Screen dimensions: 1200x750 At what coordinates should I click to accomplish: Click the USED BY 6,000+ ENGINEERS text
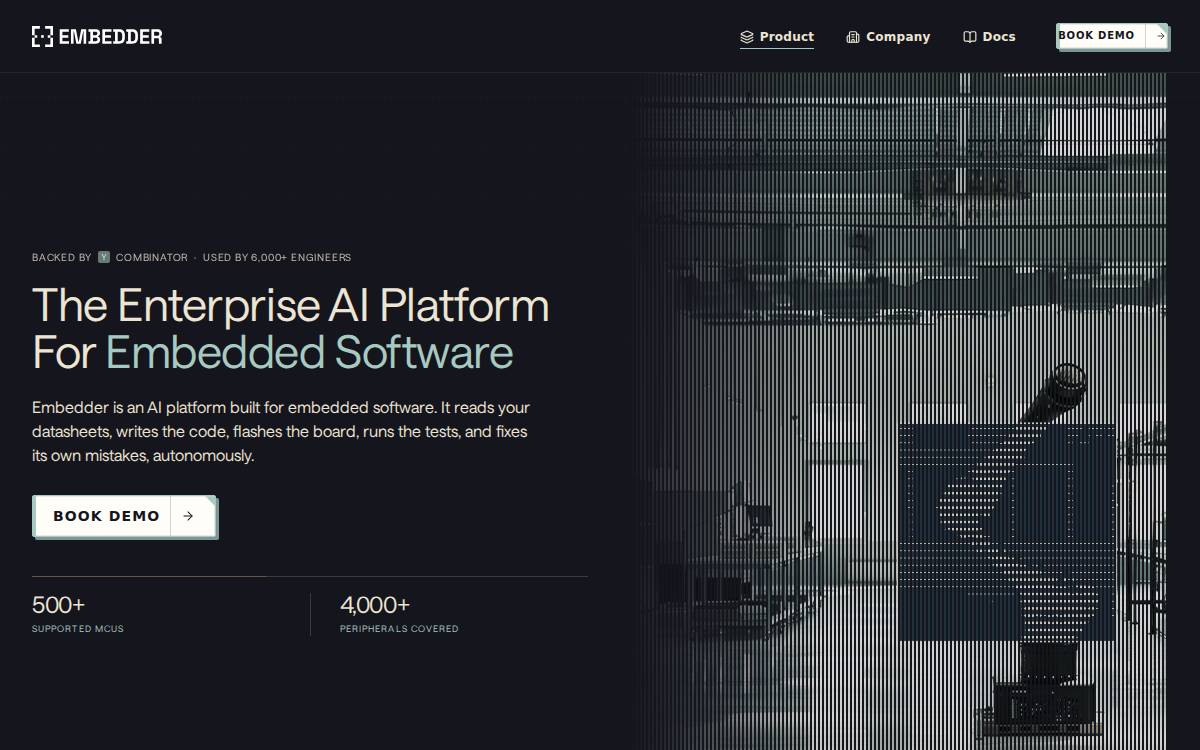277,257
